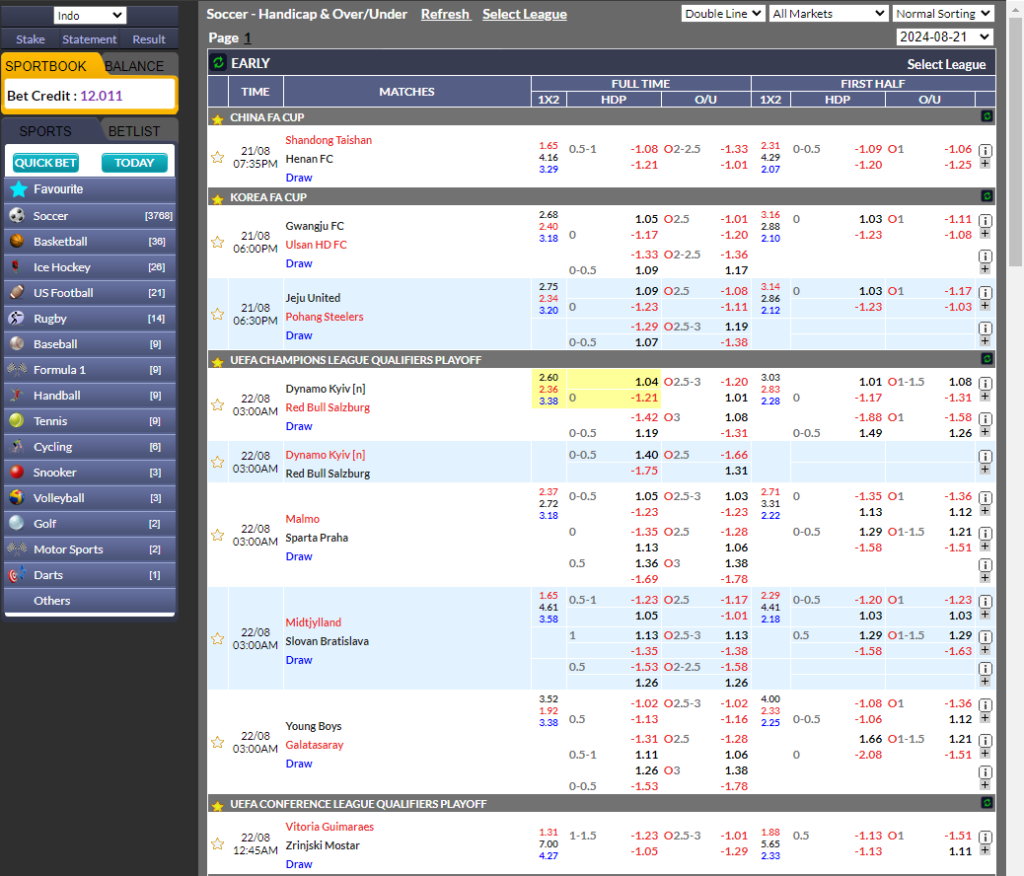Toggle favourite star for Malmo match
The width and height of the screenshot is (1024, 876).
coord(217,535)
